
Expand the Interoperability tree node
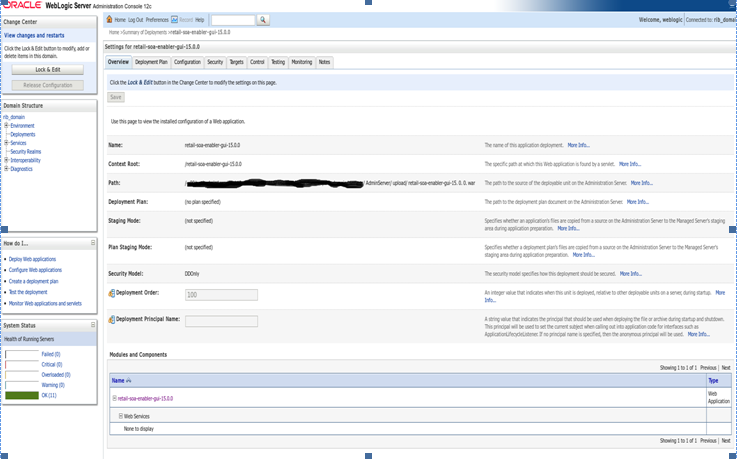(x=7, y=160)
